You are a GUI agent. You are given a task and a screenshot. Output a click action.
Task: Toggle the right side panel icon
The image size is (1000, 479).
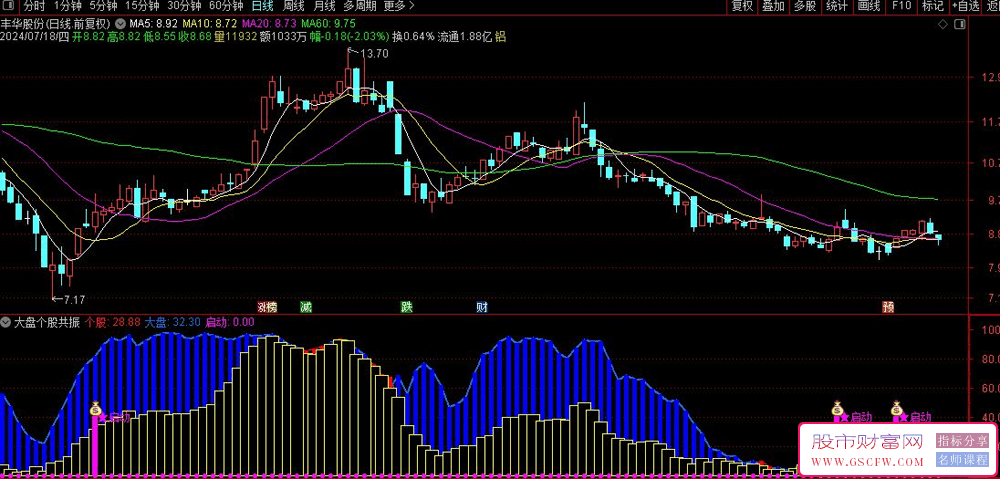[x=959, y=24]
